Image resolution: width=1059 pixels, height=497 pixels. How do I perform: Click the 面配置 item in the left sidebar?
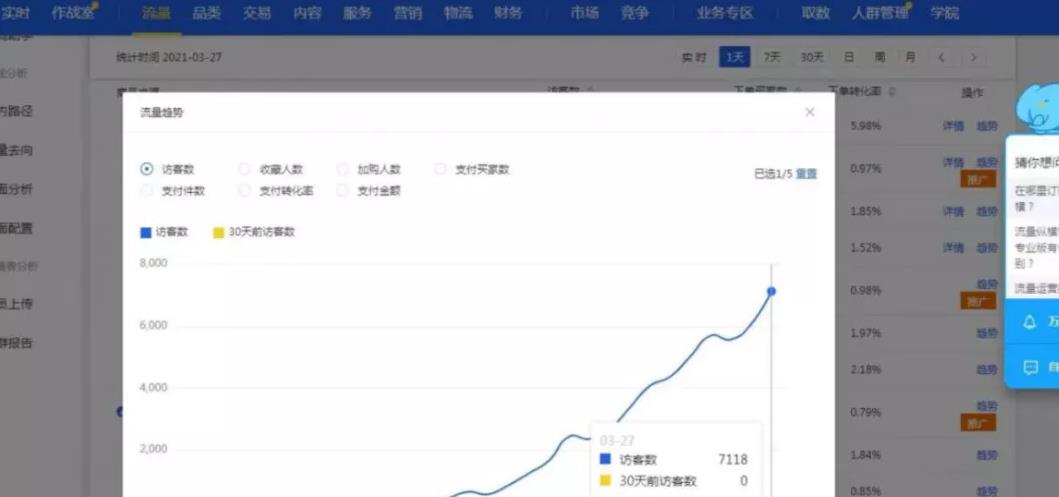point(16,228)
